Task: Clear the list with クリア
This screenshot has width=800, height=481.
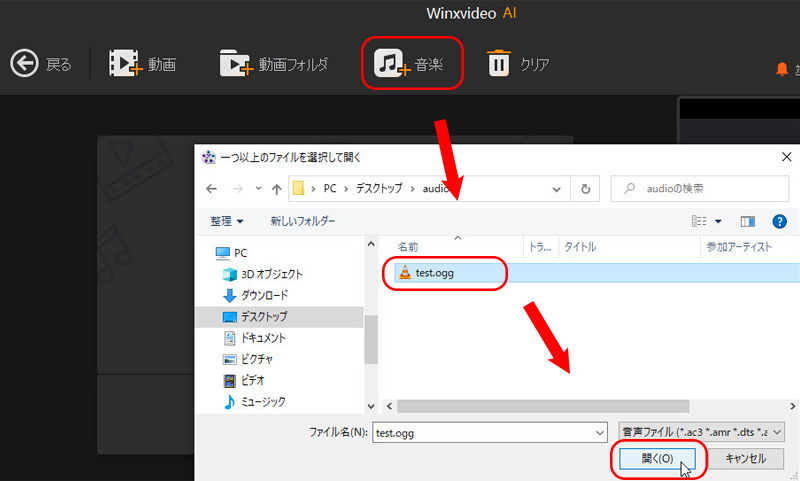Action: click(x=518, y=64)
